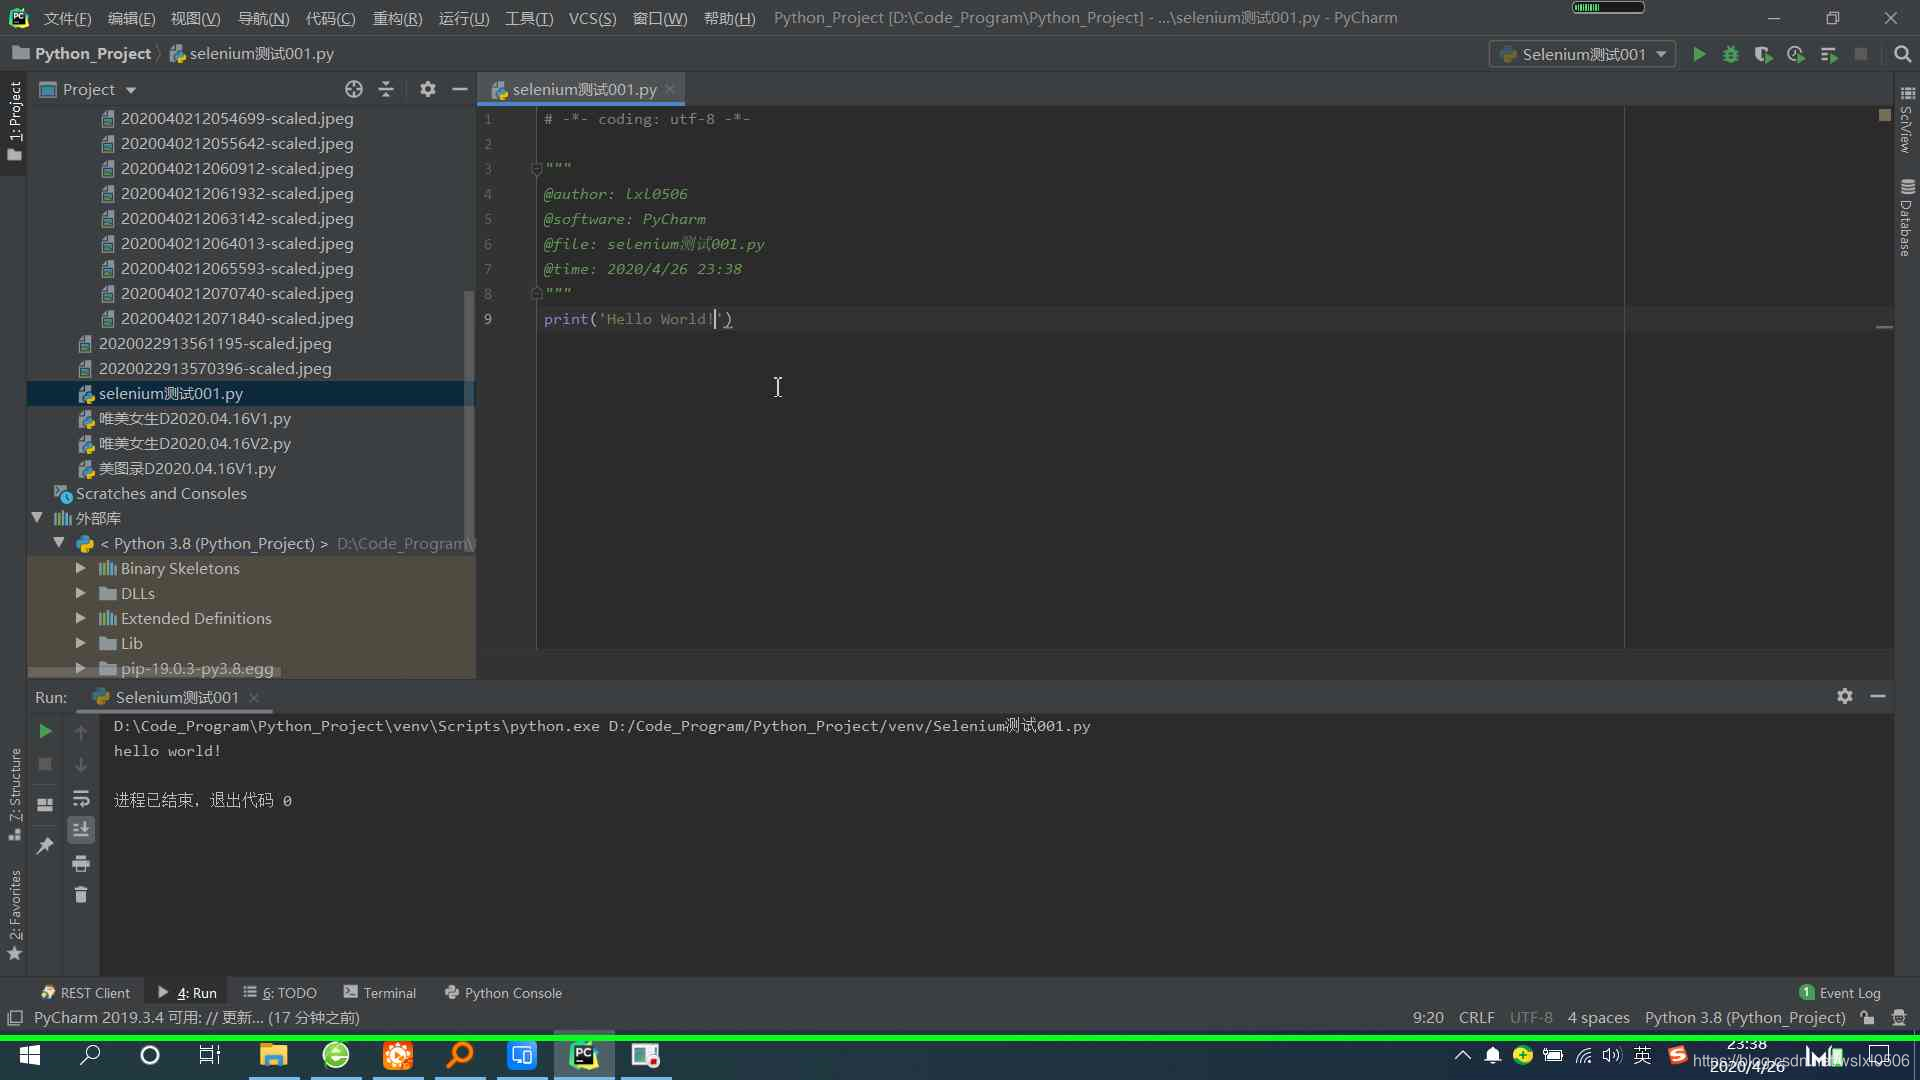The width and height of the screenshot is (1920, 1080).
Task: Click Run with Coverage icon in toolbar
Action: tap(1763, 54)
